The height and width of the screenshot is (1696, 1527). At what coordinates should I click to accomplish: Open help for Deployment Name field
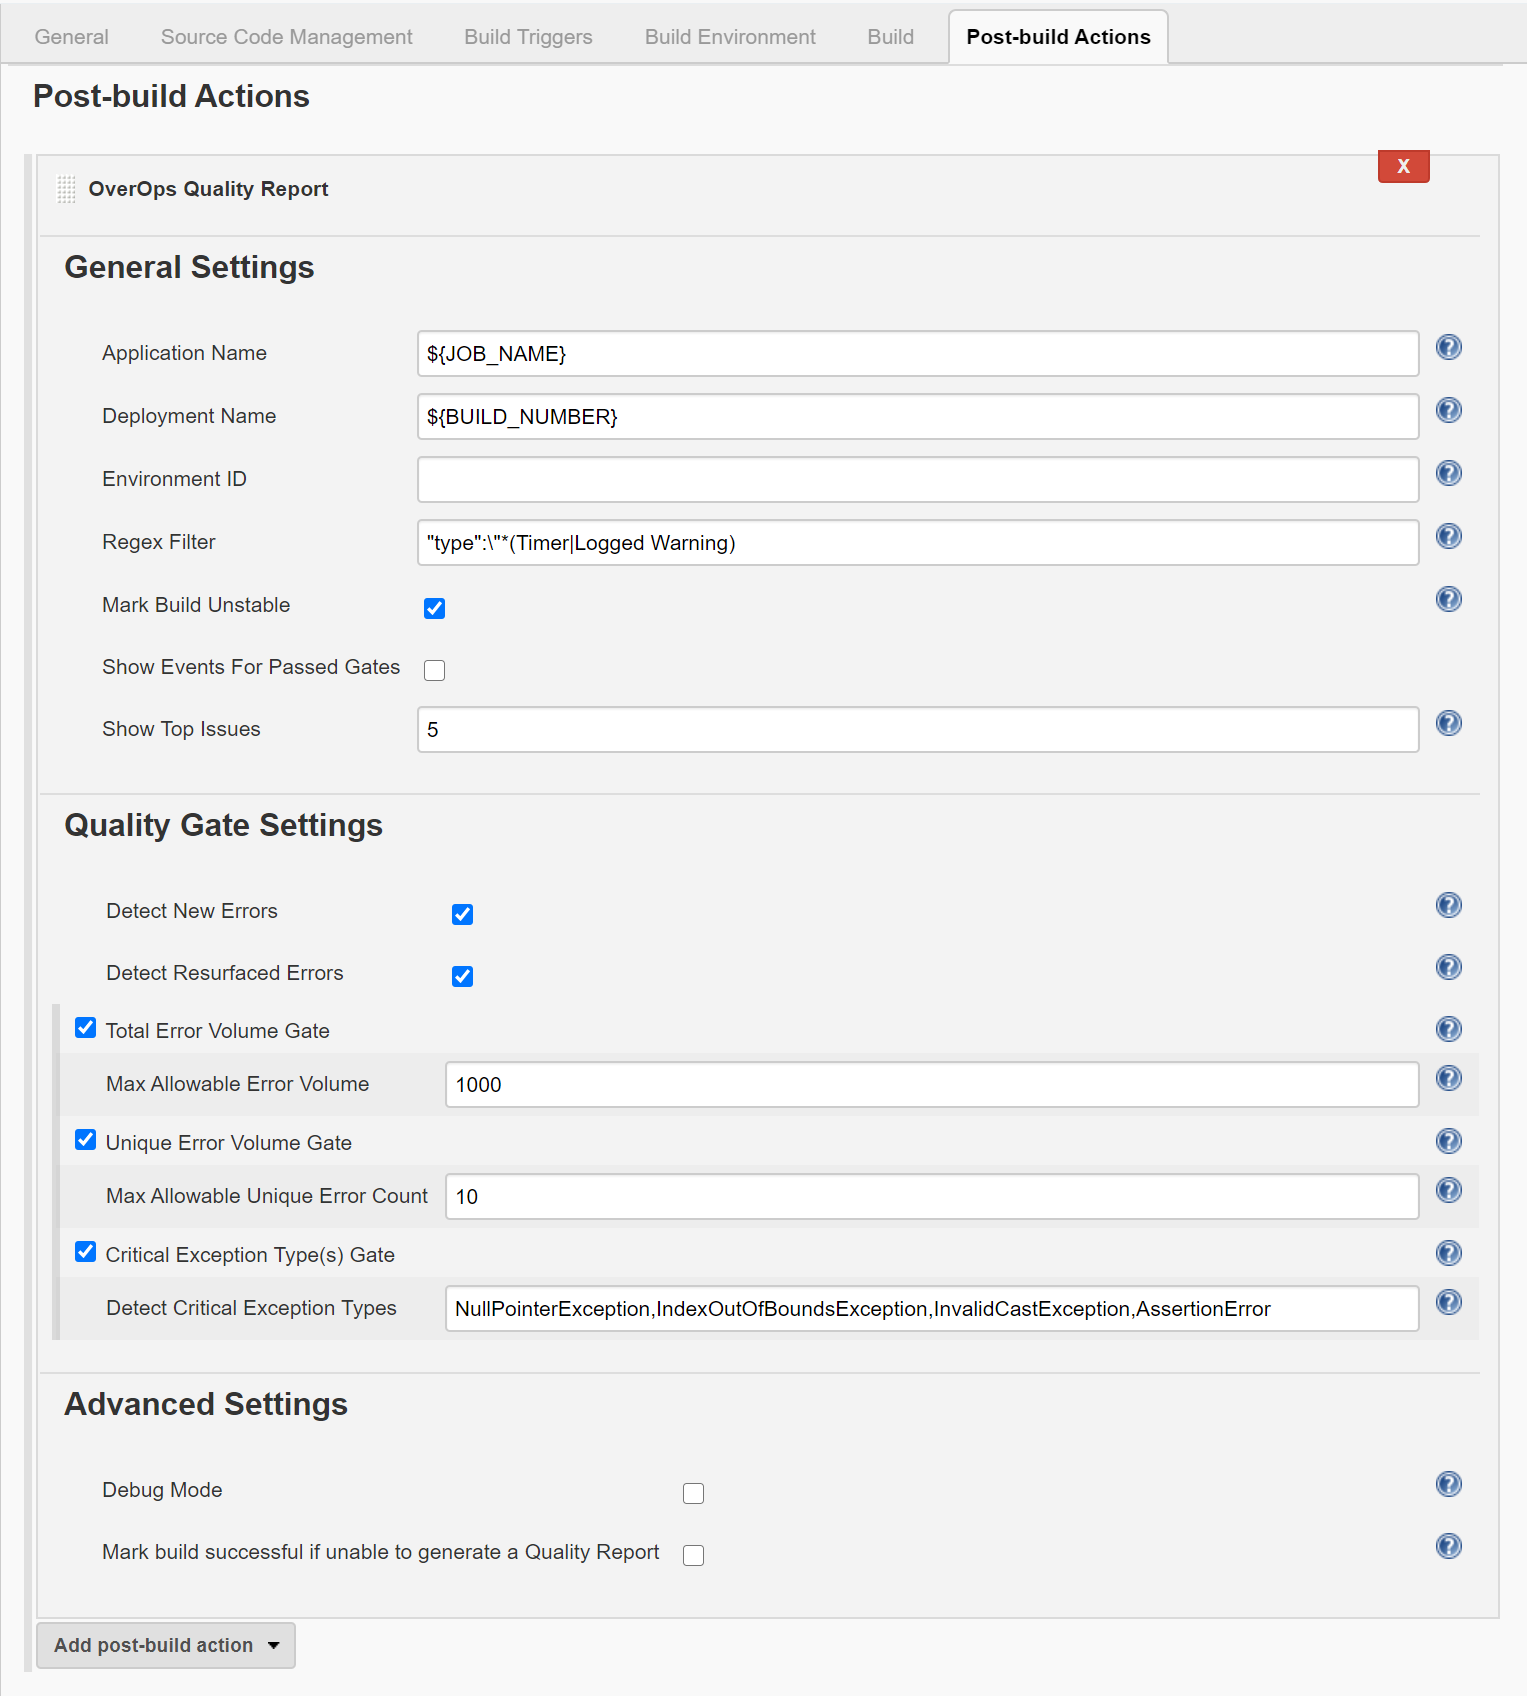(x=1448, y=410)
